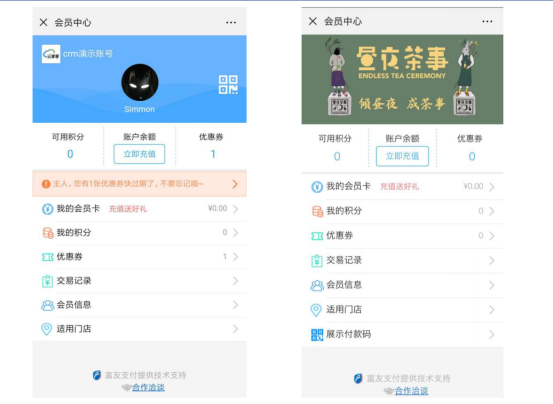The width and height of the screenshot is (553, 404).
Task: Expand 我的会员卡 chevron in left screen
Action: click(236, 209)
